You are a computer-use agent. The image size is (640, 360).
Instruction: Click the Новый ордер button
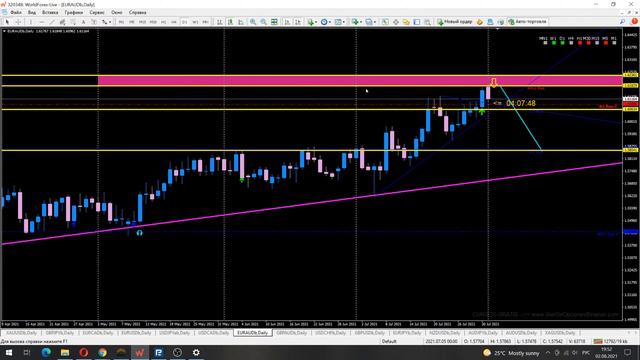[455, 22]
